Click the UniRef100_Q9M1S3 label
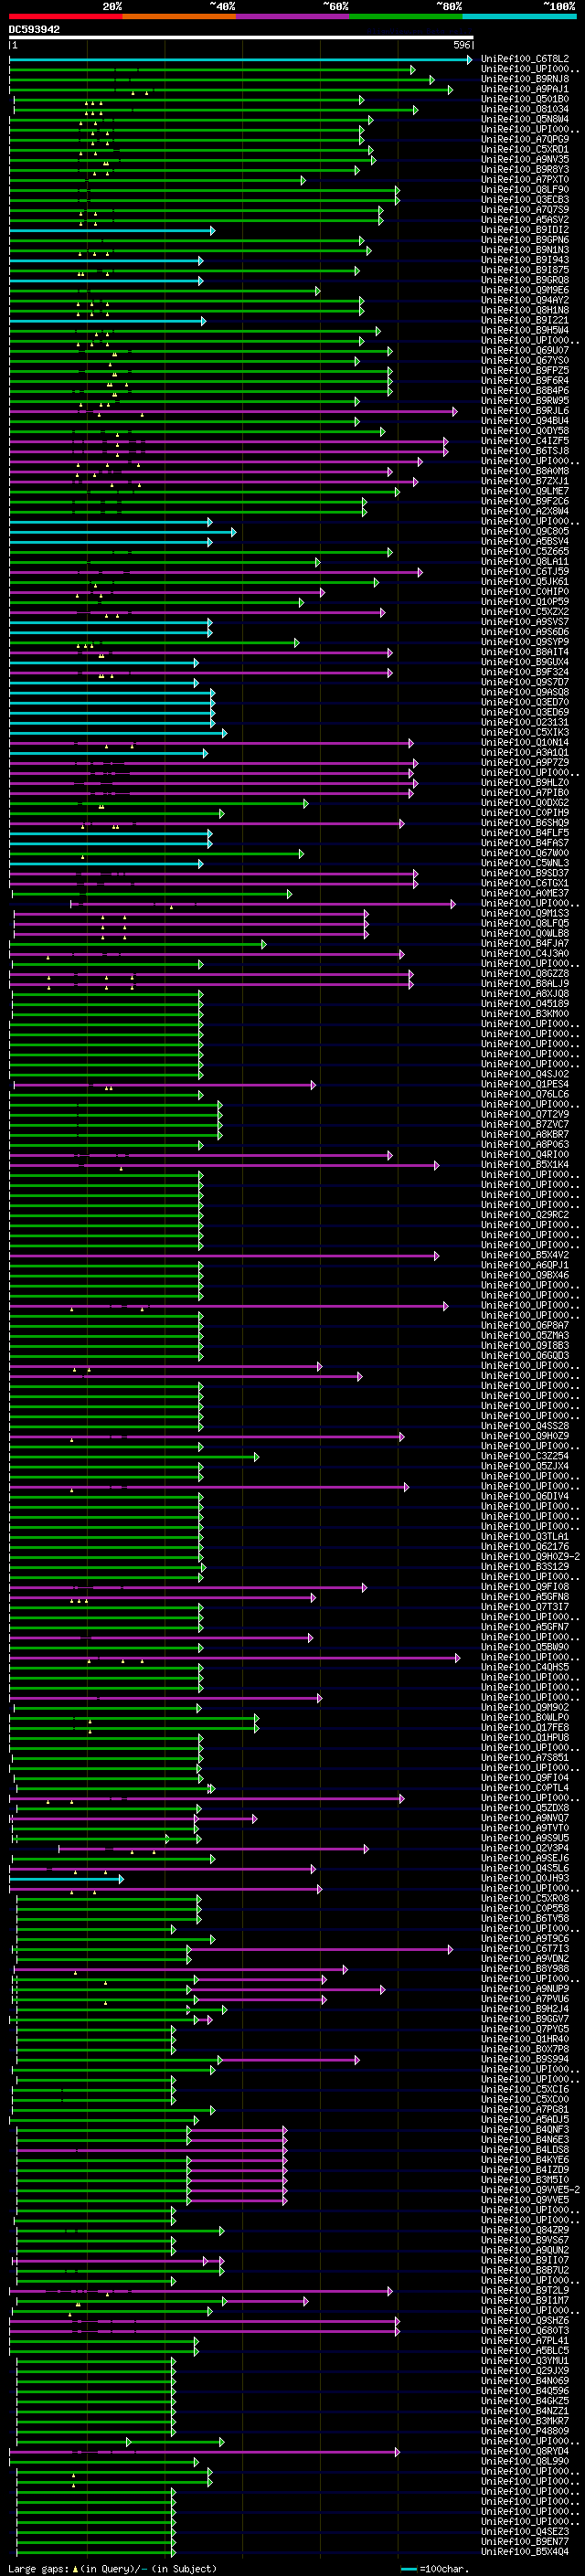Viewport: 585px width, 2576px height. [x=525, y=913]
